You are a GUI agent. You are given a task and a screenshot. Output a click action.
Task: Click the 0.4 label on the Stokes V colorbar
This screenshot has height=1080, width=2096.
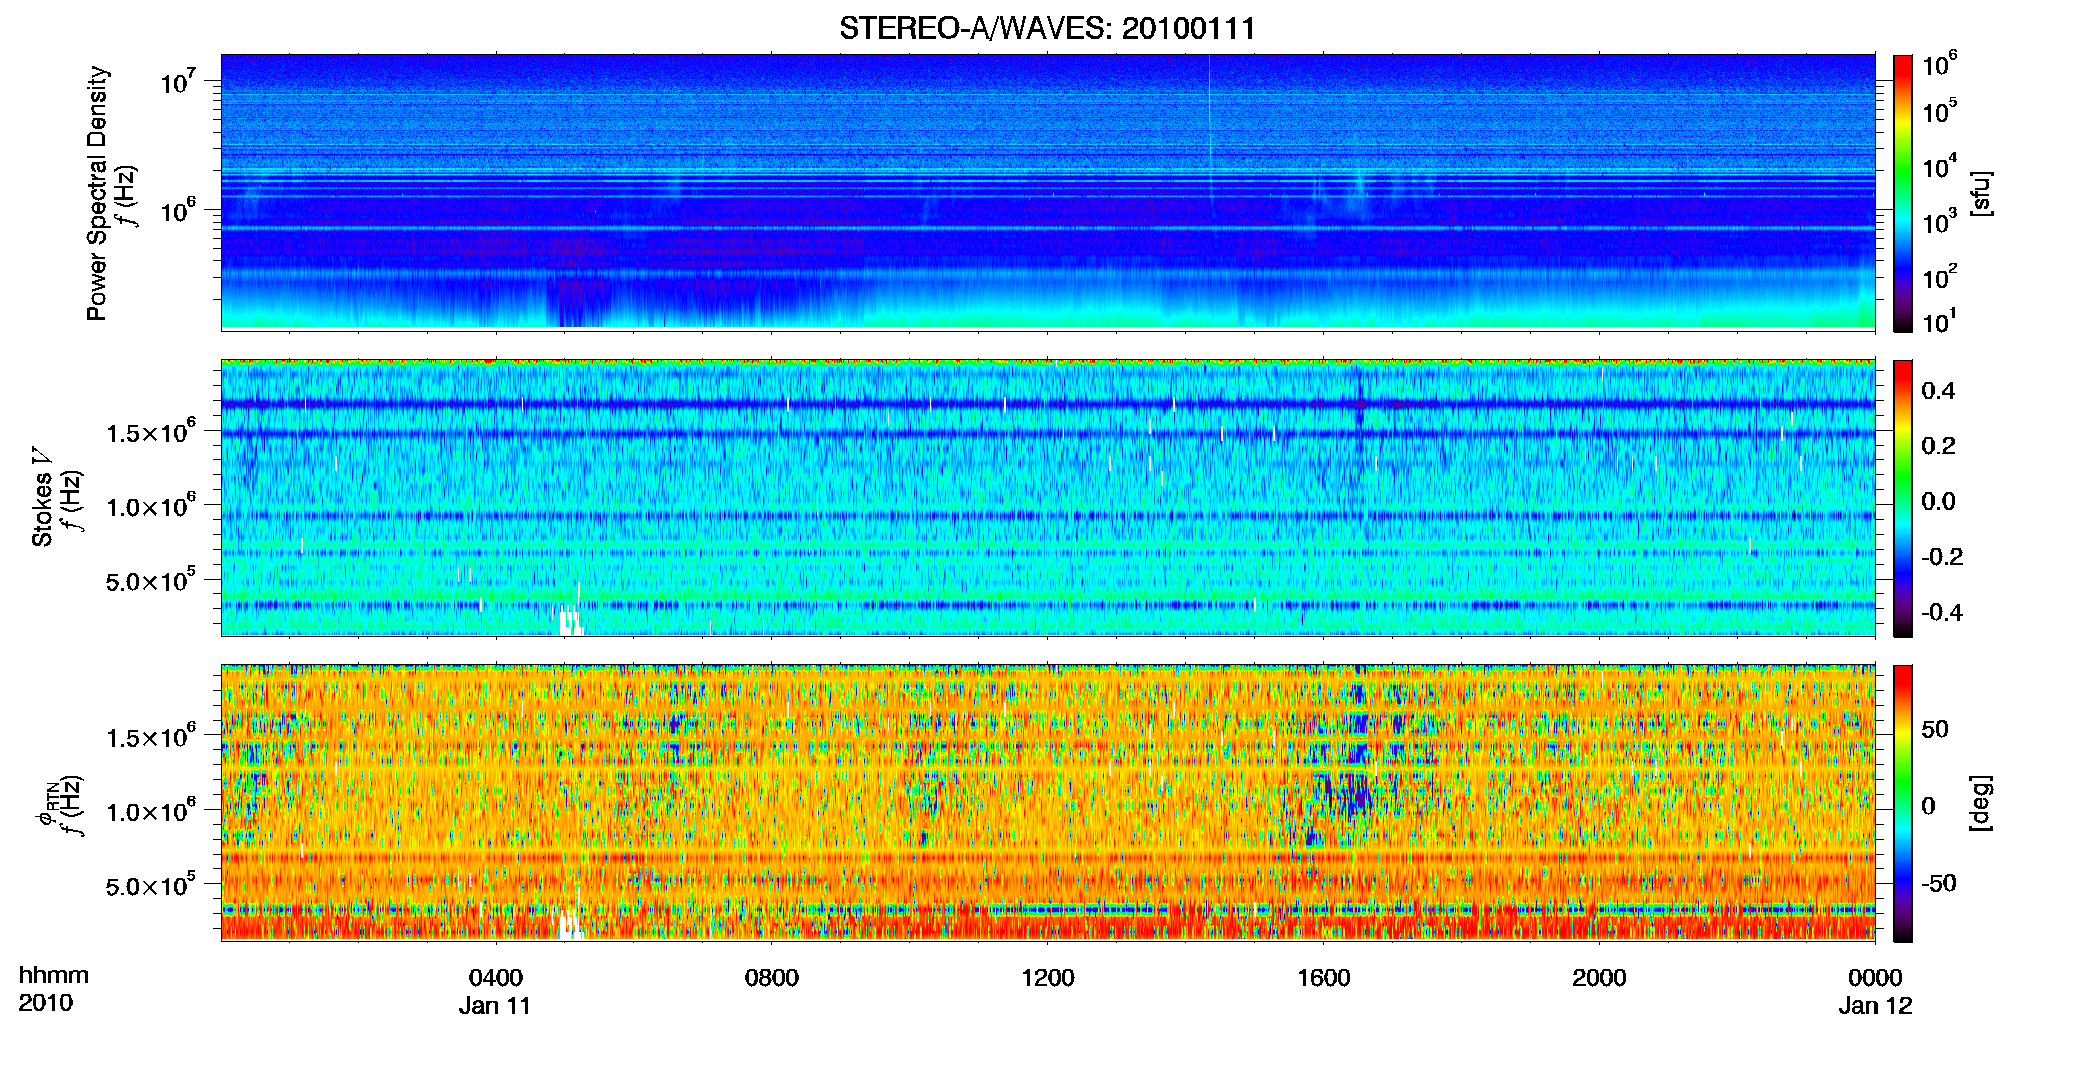point(1938,391)
